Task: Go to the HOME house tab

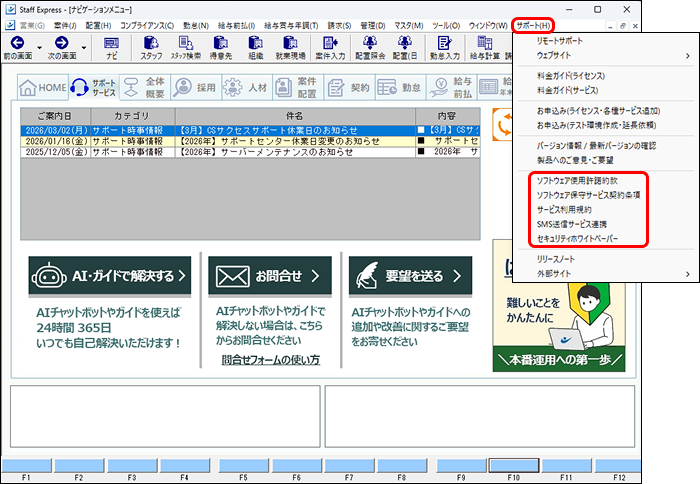Action: pyautogui.click(x=43, y=88)
